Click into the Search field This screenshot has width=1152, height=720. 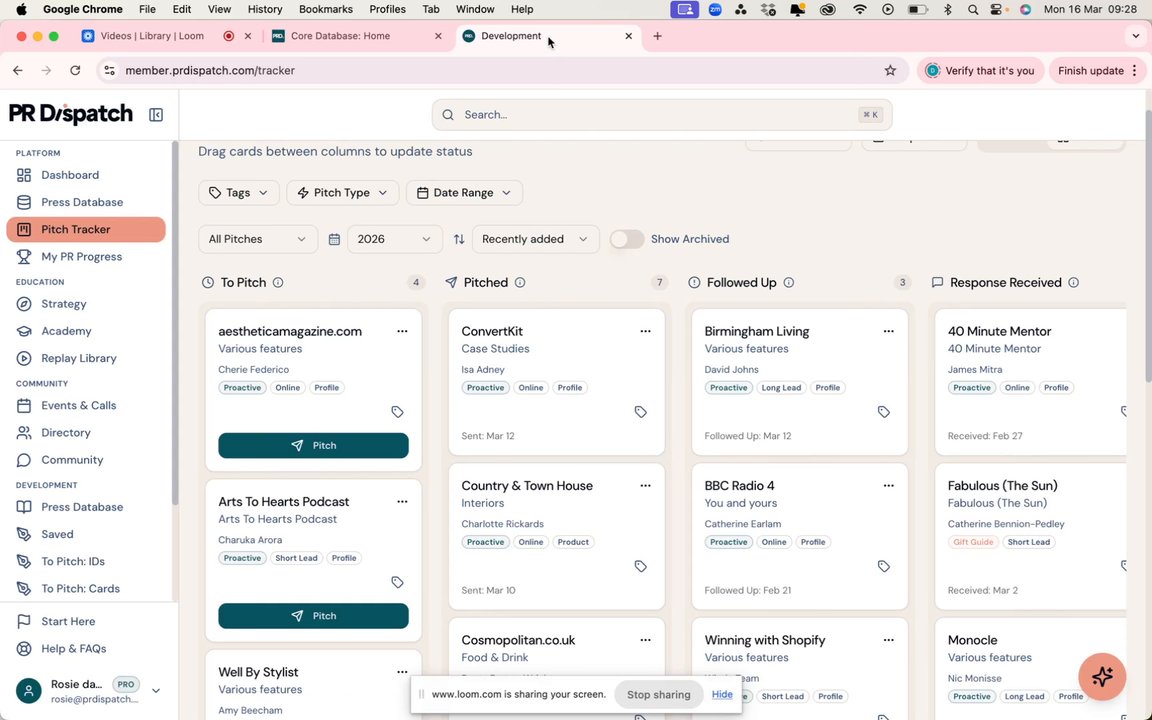662,115
